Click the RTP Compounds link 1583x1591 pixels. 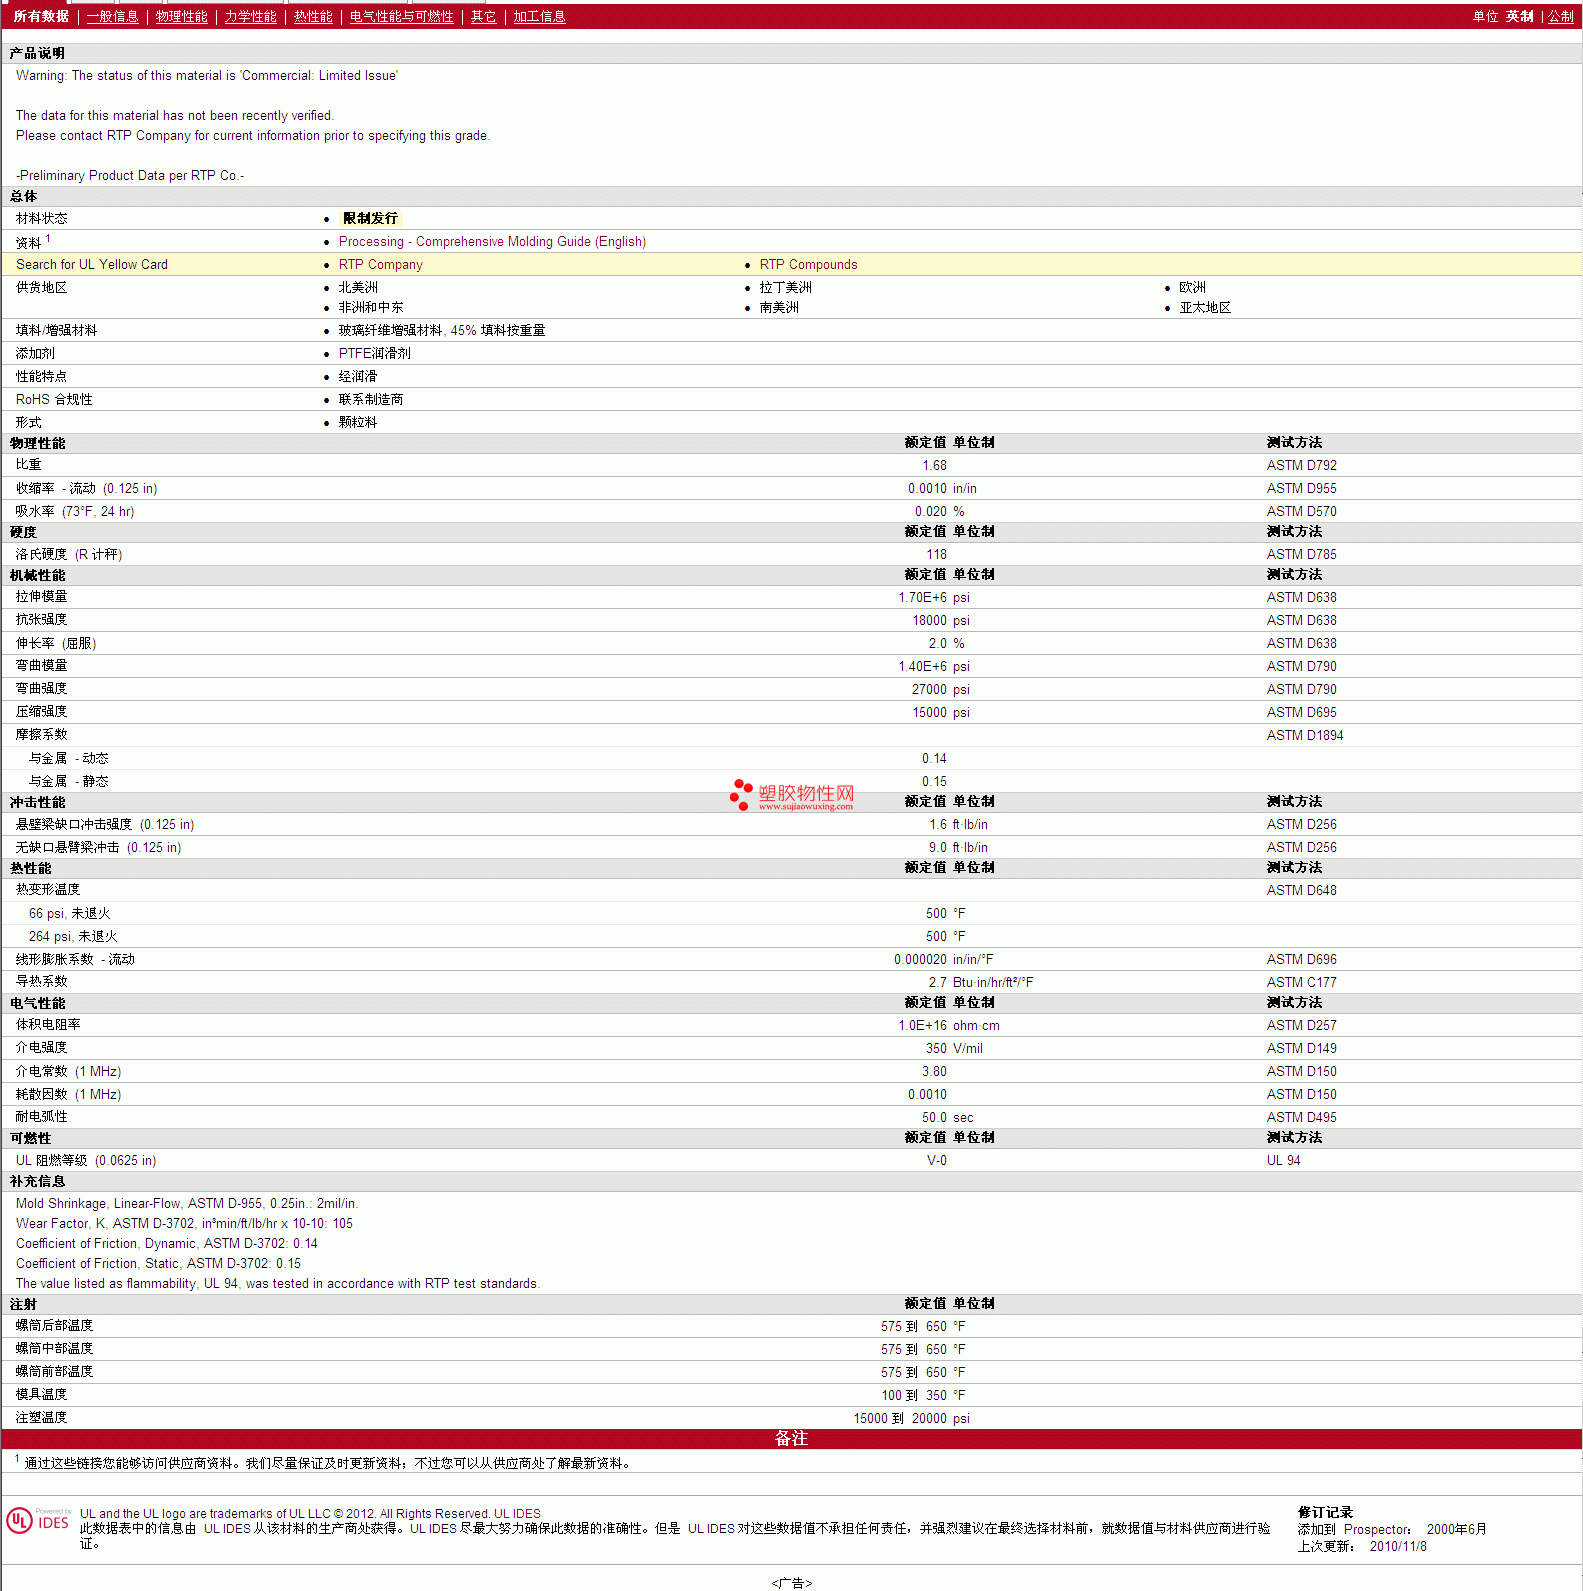[808, 264]
